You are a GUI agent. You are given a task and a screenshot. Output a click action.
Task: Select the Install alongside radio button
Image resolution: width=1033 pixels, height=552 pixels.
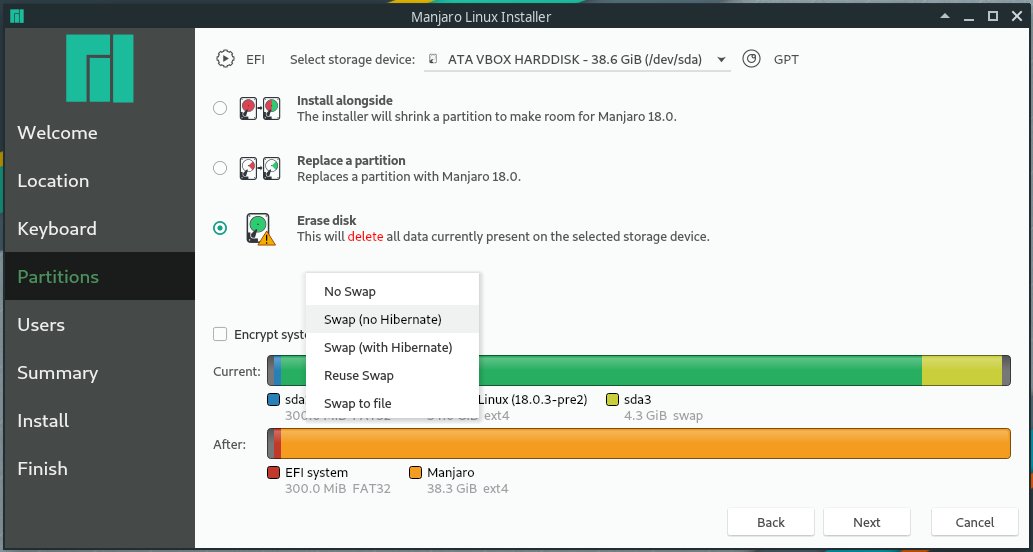[x=220, y=109]
